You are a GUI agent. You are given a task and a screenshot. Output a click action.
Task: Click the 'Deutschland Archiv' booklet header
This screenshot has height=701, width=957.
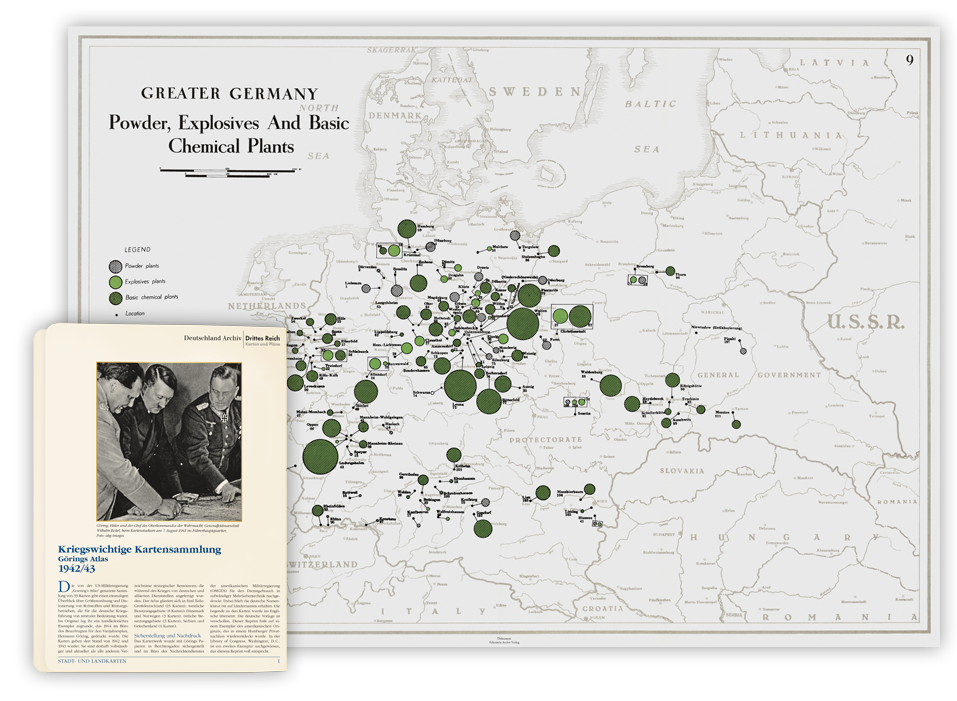pos(212,338)
